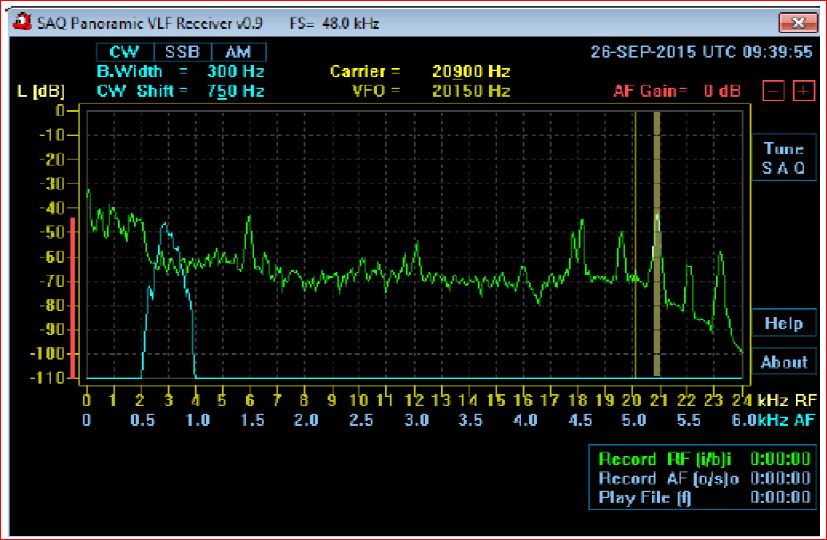The height and width of the screenshot is (540, 827).
Task: Click the B.Width 300 Hz value
Action: click(235, 71)
